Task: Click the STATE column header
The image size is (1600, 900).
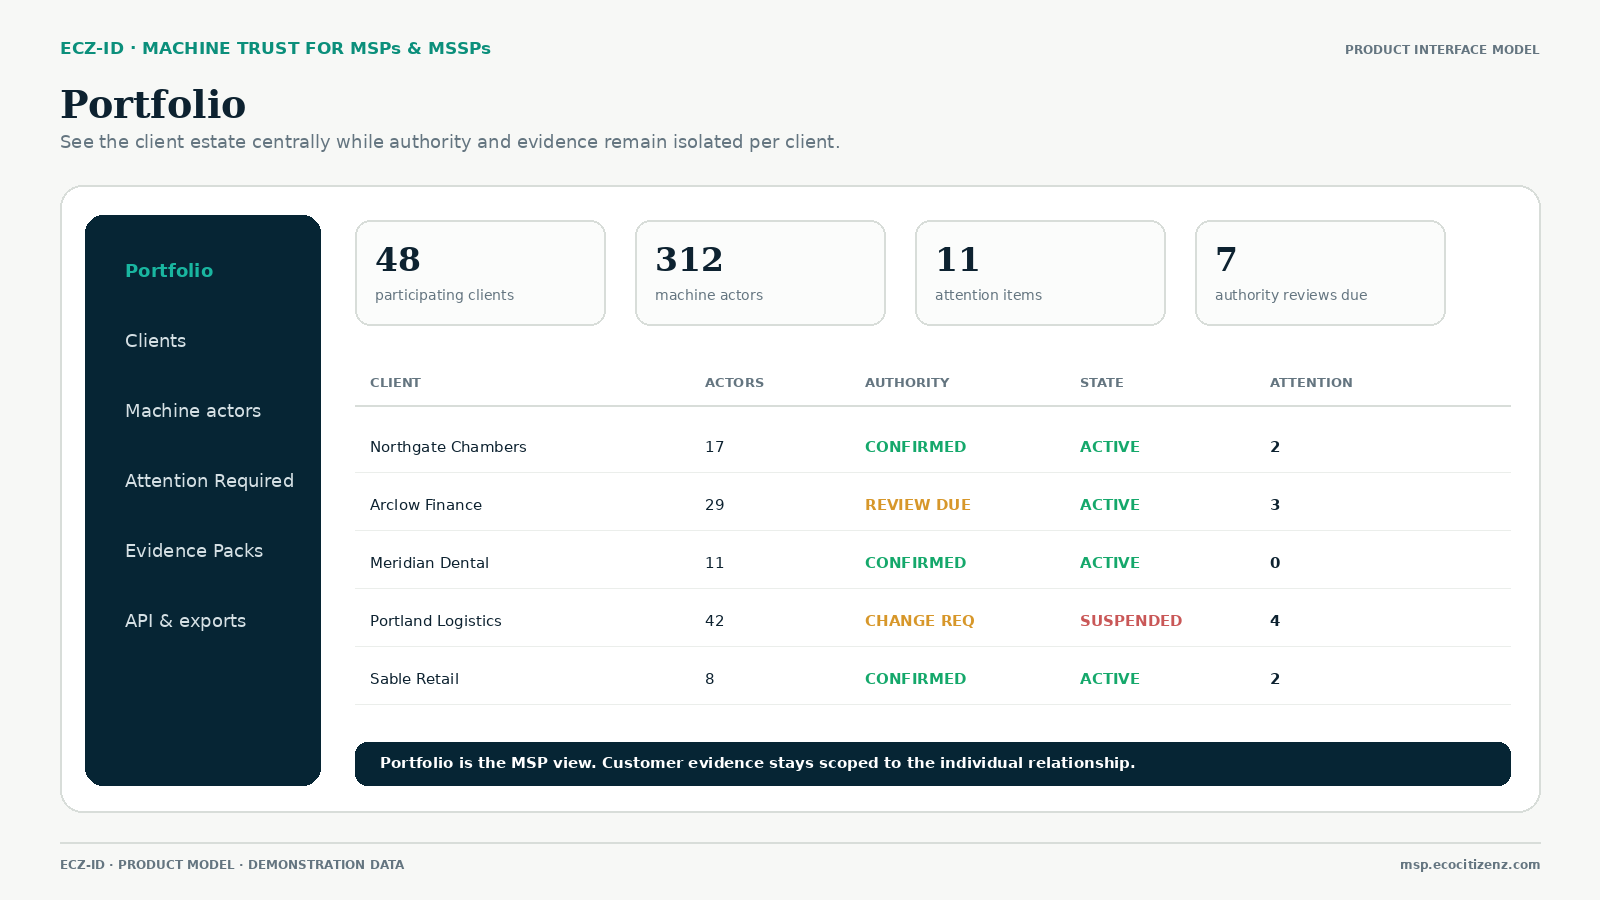Action: click(x=1101, y=383)
